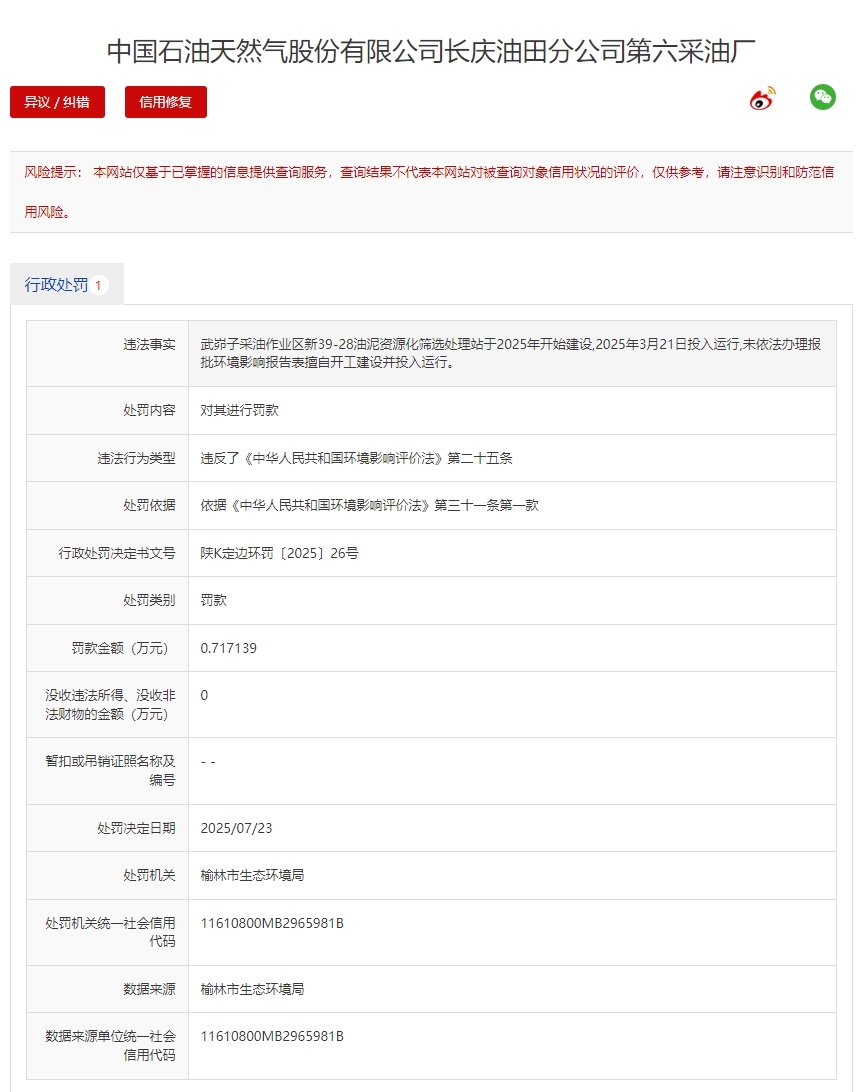The image size is (862, 1092).
Task: Share via the WeChat icon
Action: tap(822, 97)
